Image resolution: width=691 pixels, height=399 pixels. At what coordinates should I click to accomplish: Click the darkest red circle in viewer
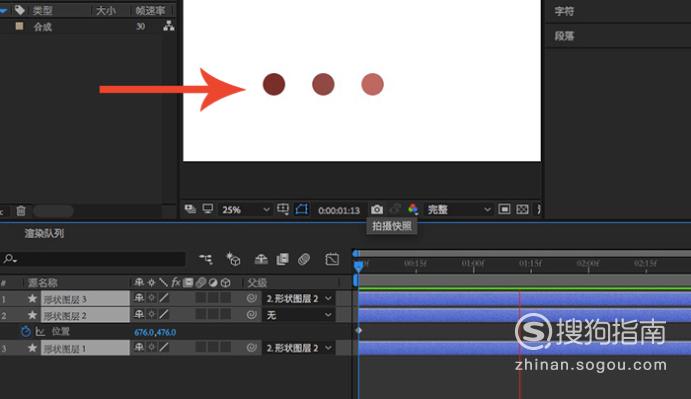tap(274, 84)
